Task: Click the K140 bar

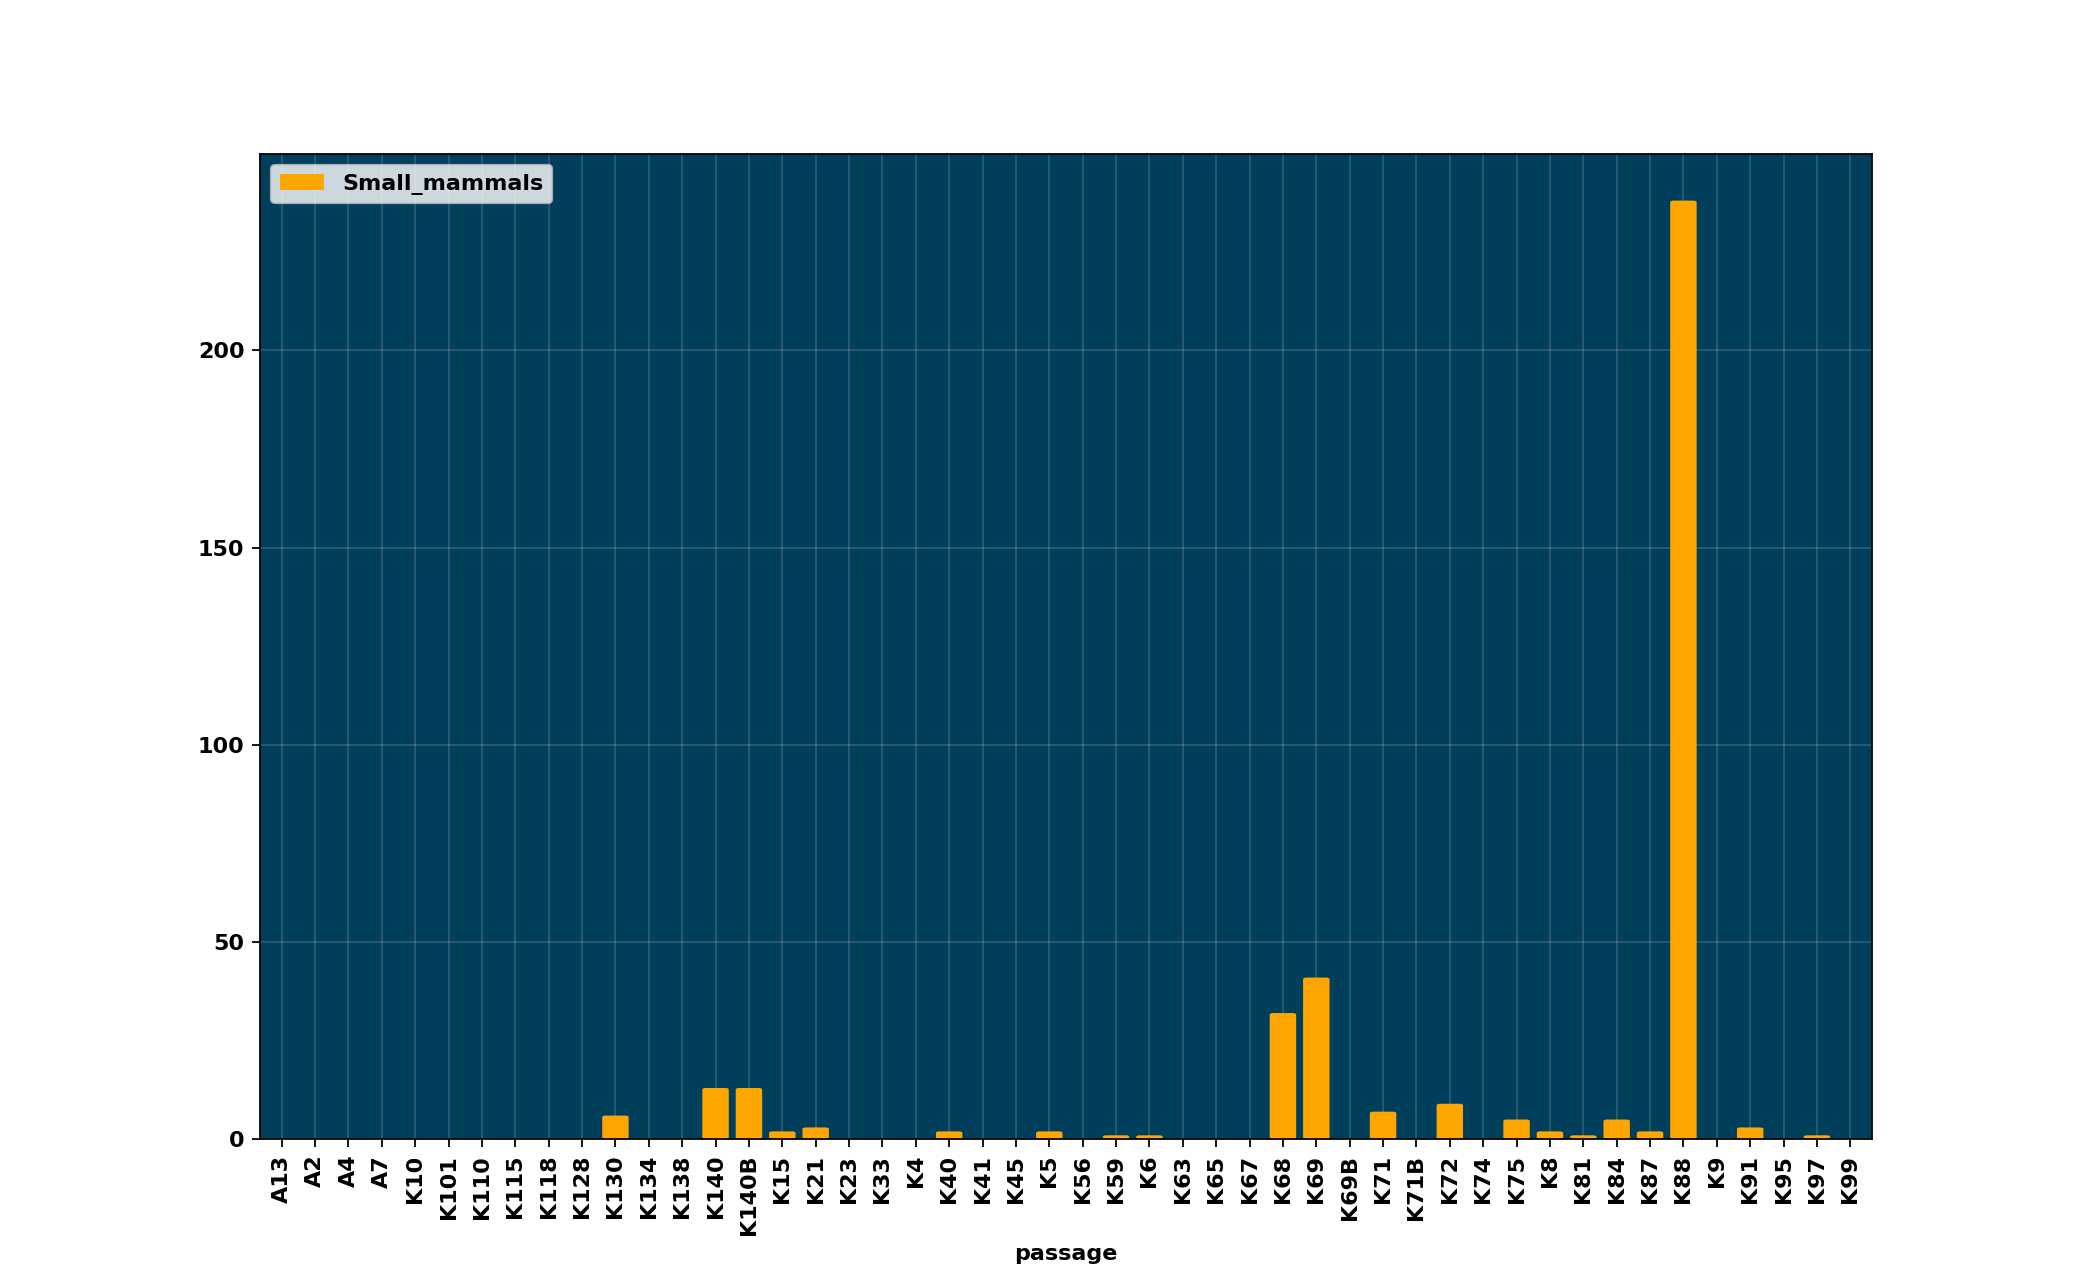Action: coord(715,1113)
